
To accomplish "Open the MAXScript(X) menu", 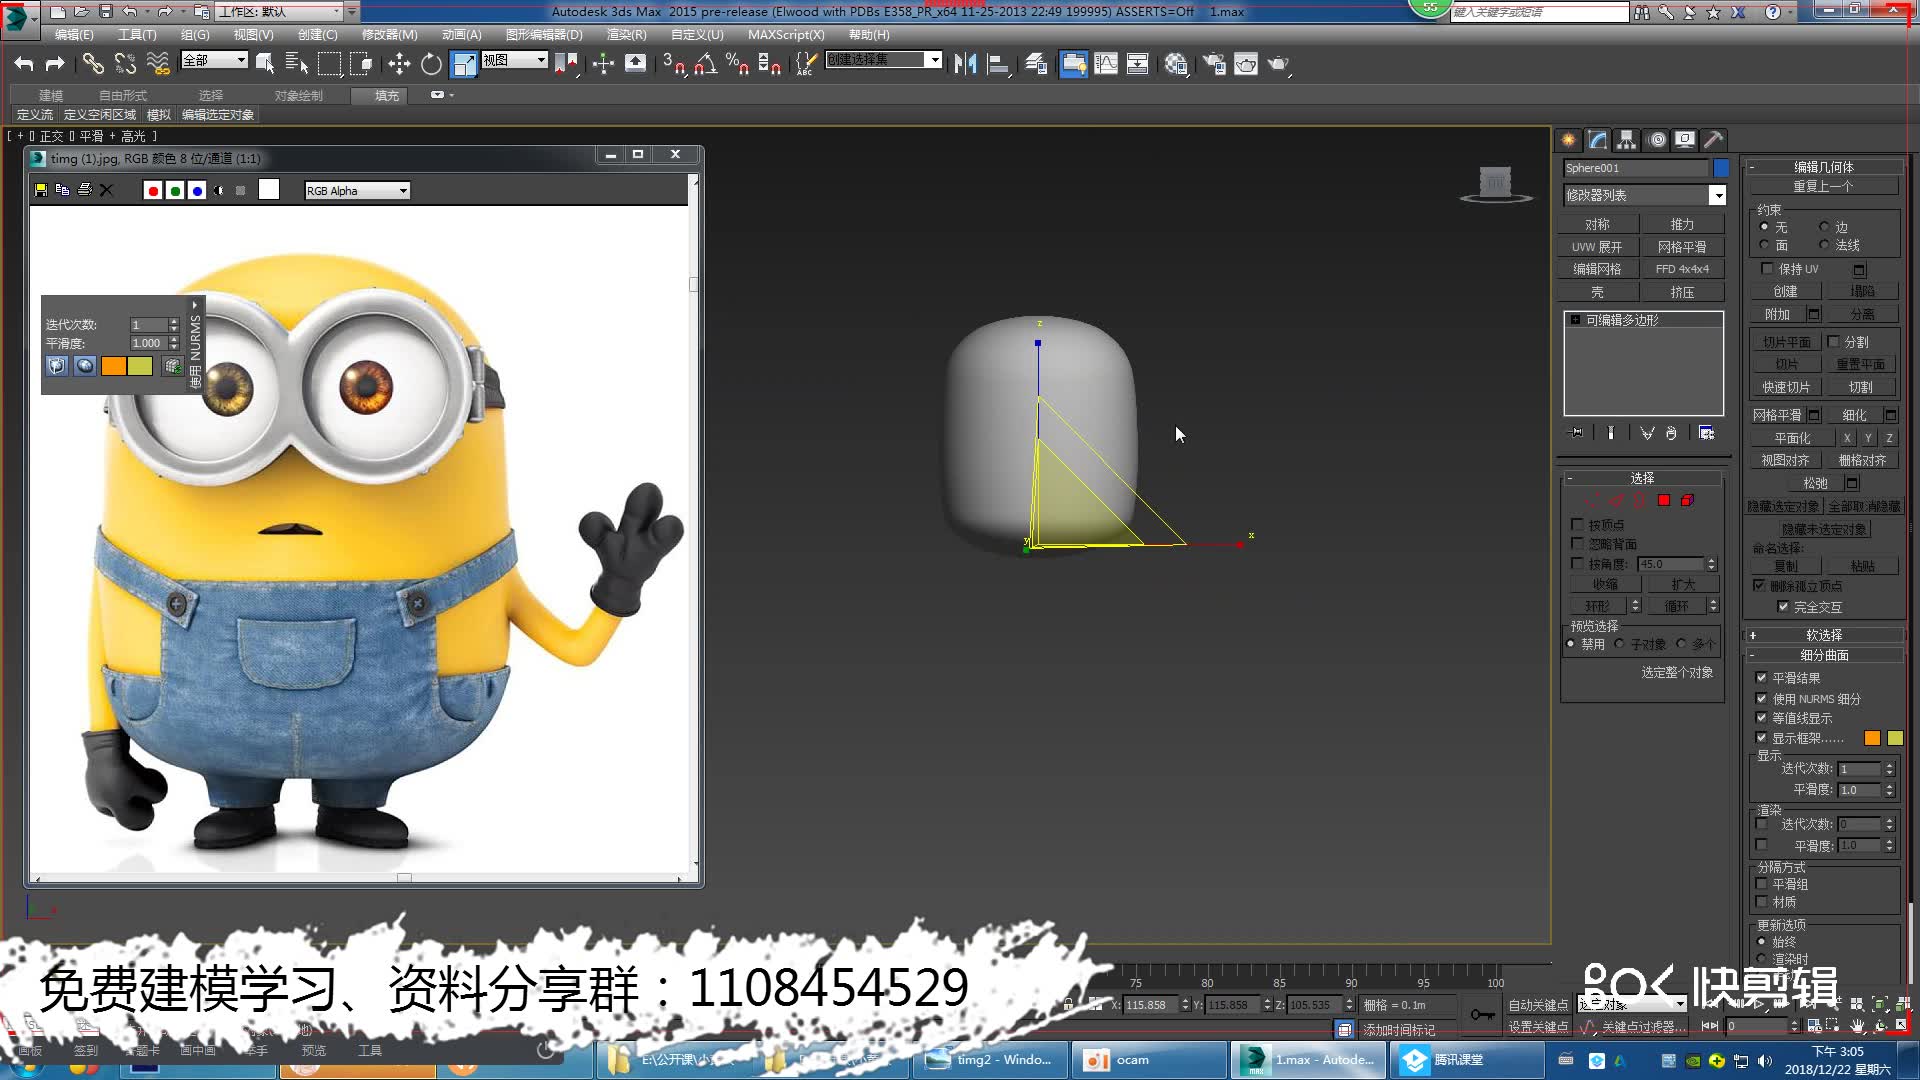I will (786, 34).
